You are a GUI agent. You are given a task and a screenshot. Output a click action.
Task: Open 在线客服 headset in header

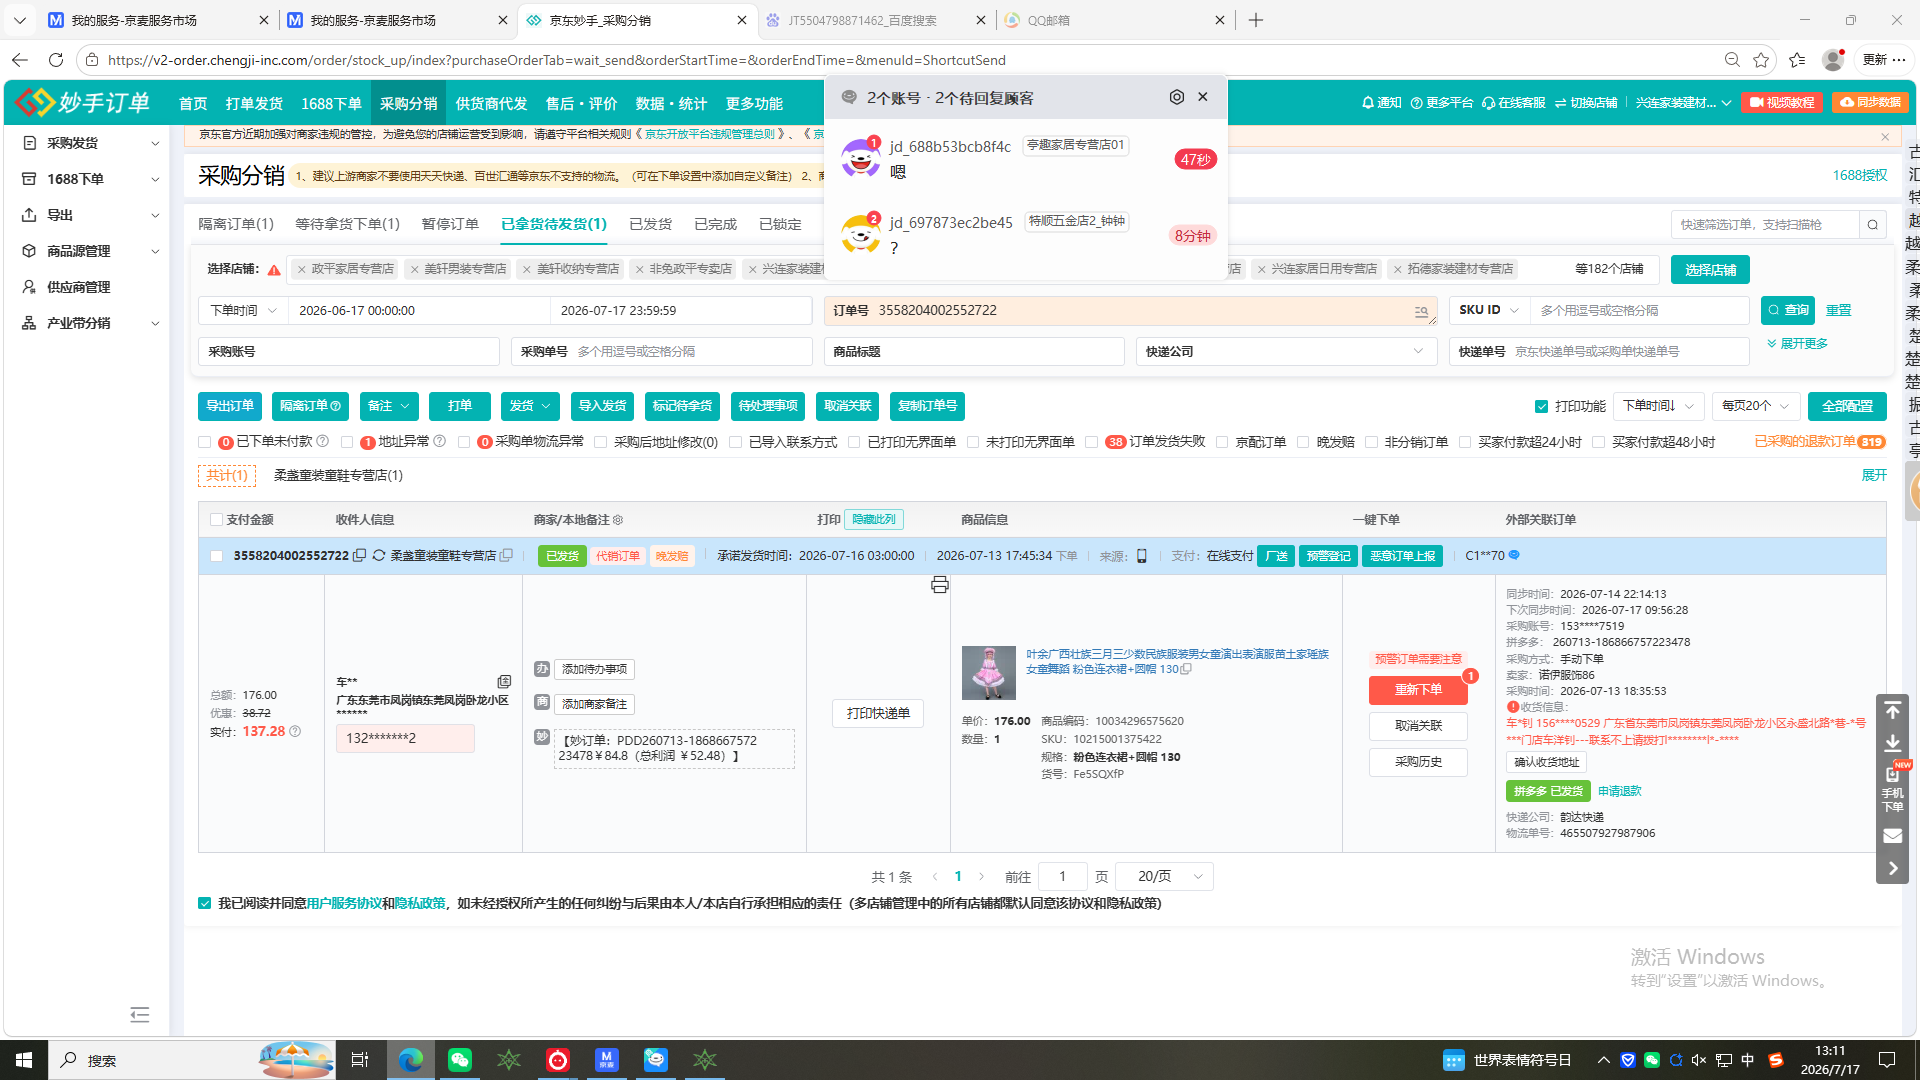1514,103
